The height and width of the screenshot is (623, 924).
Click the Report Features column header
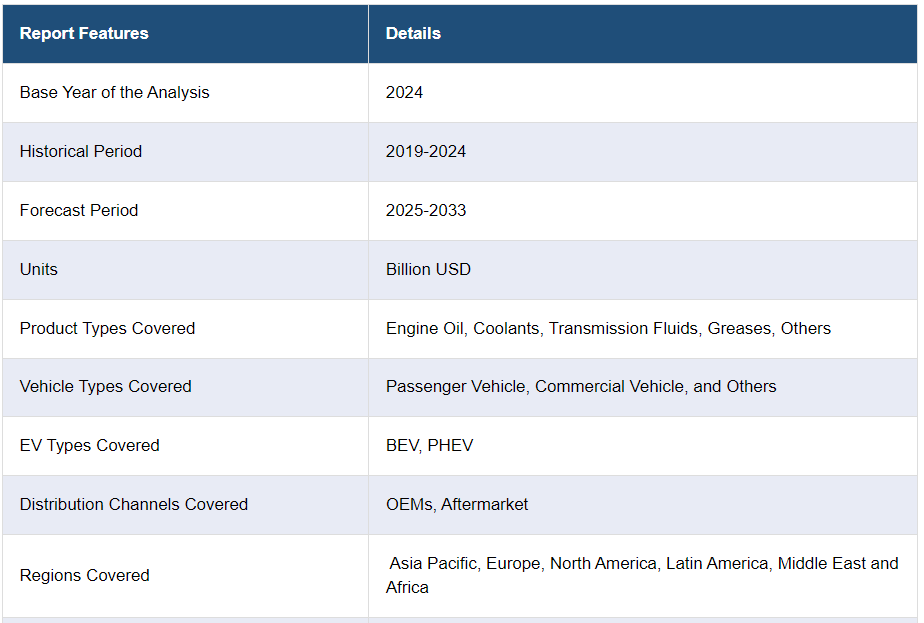tap(84, 34)
